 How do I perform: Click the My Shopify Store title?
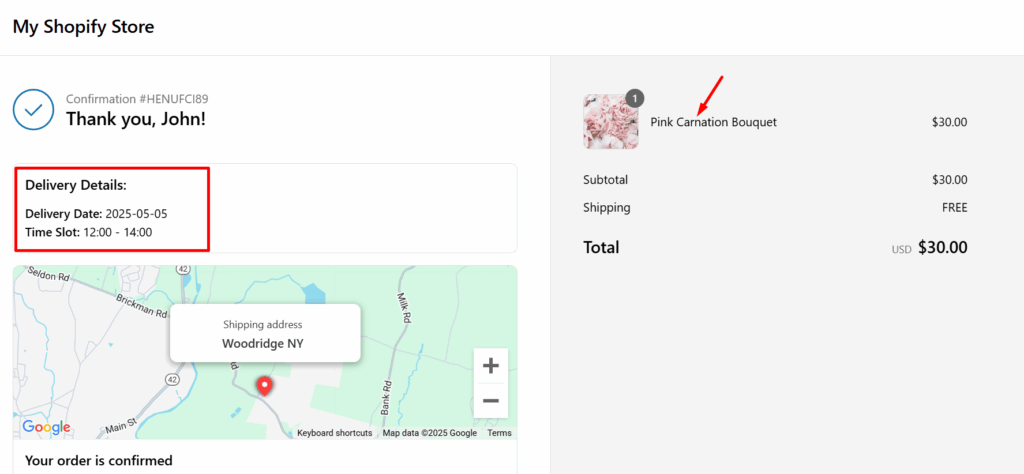pos(83,27)
